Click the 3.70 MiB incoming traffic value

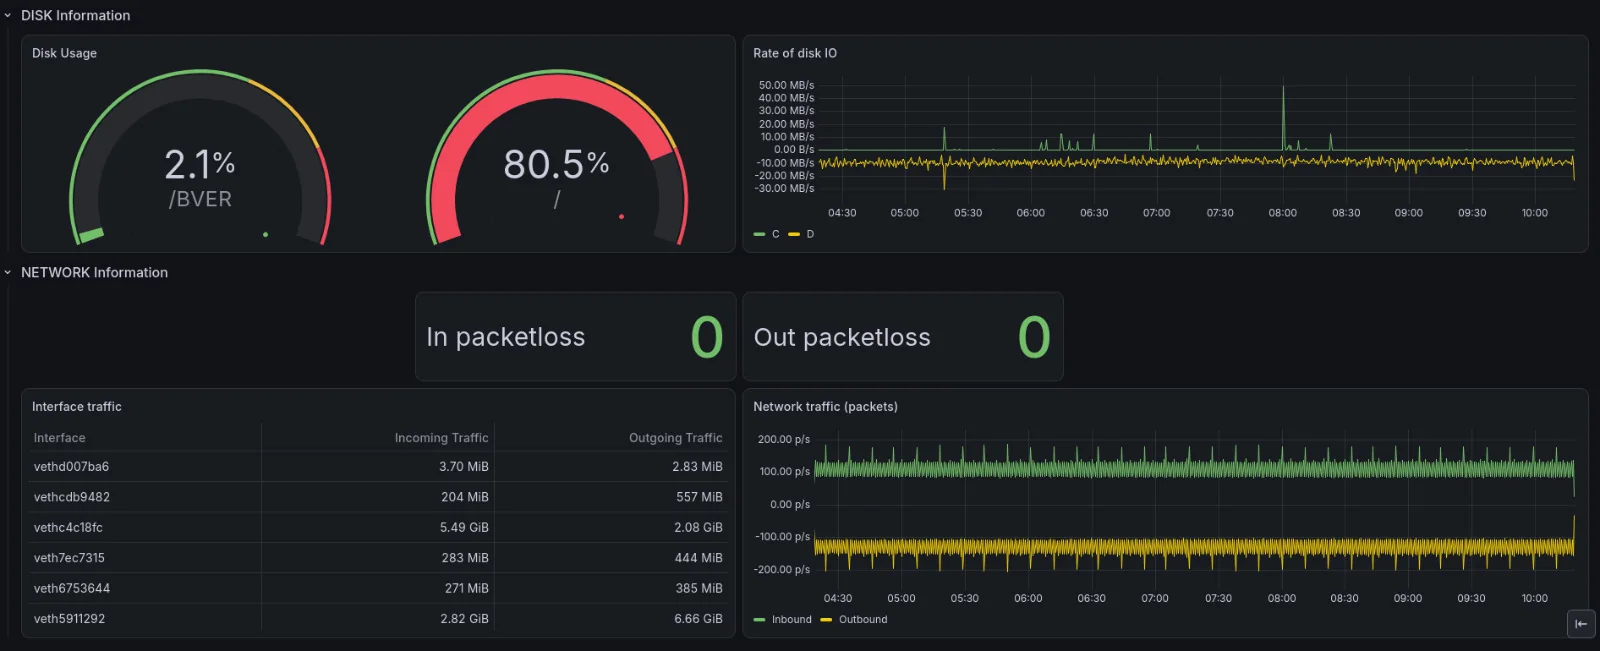464,467
